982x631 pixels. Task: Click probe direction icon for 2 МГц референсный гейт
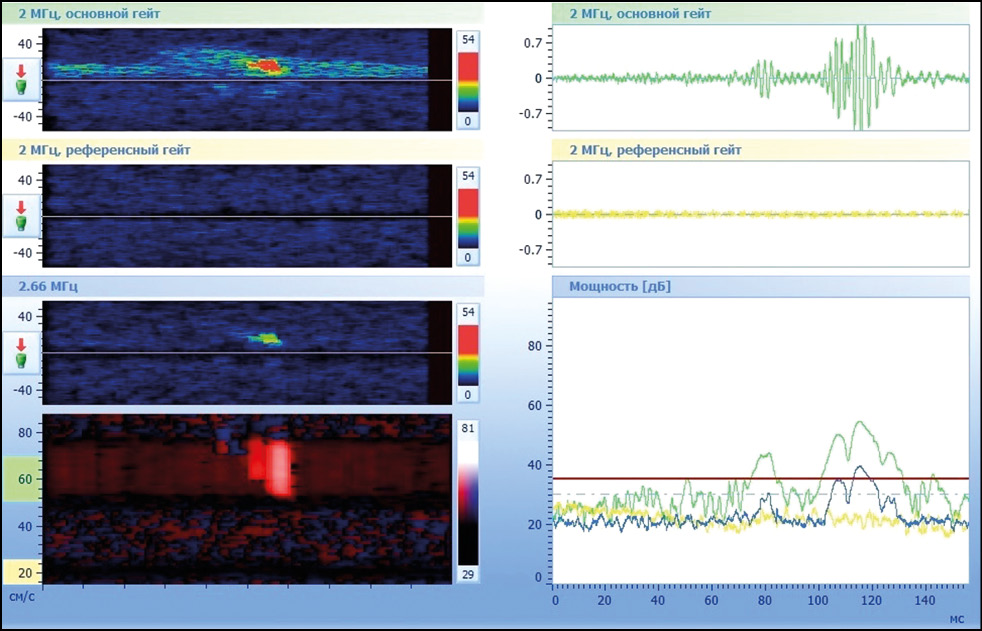coord(22,216)
